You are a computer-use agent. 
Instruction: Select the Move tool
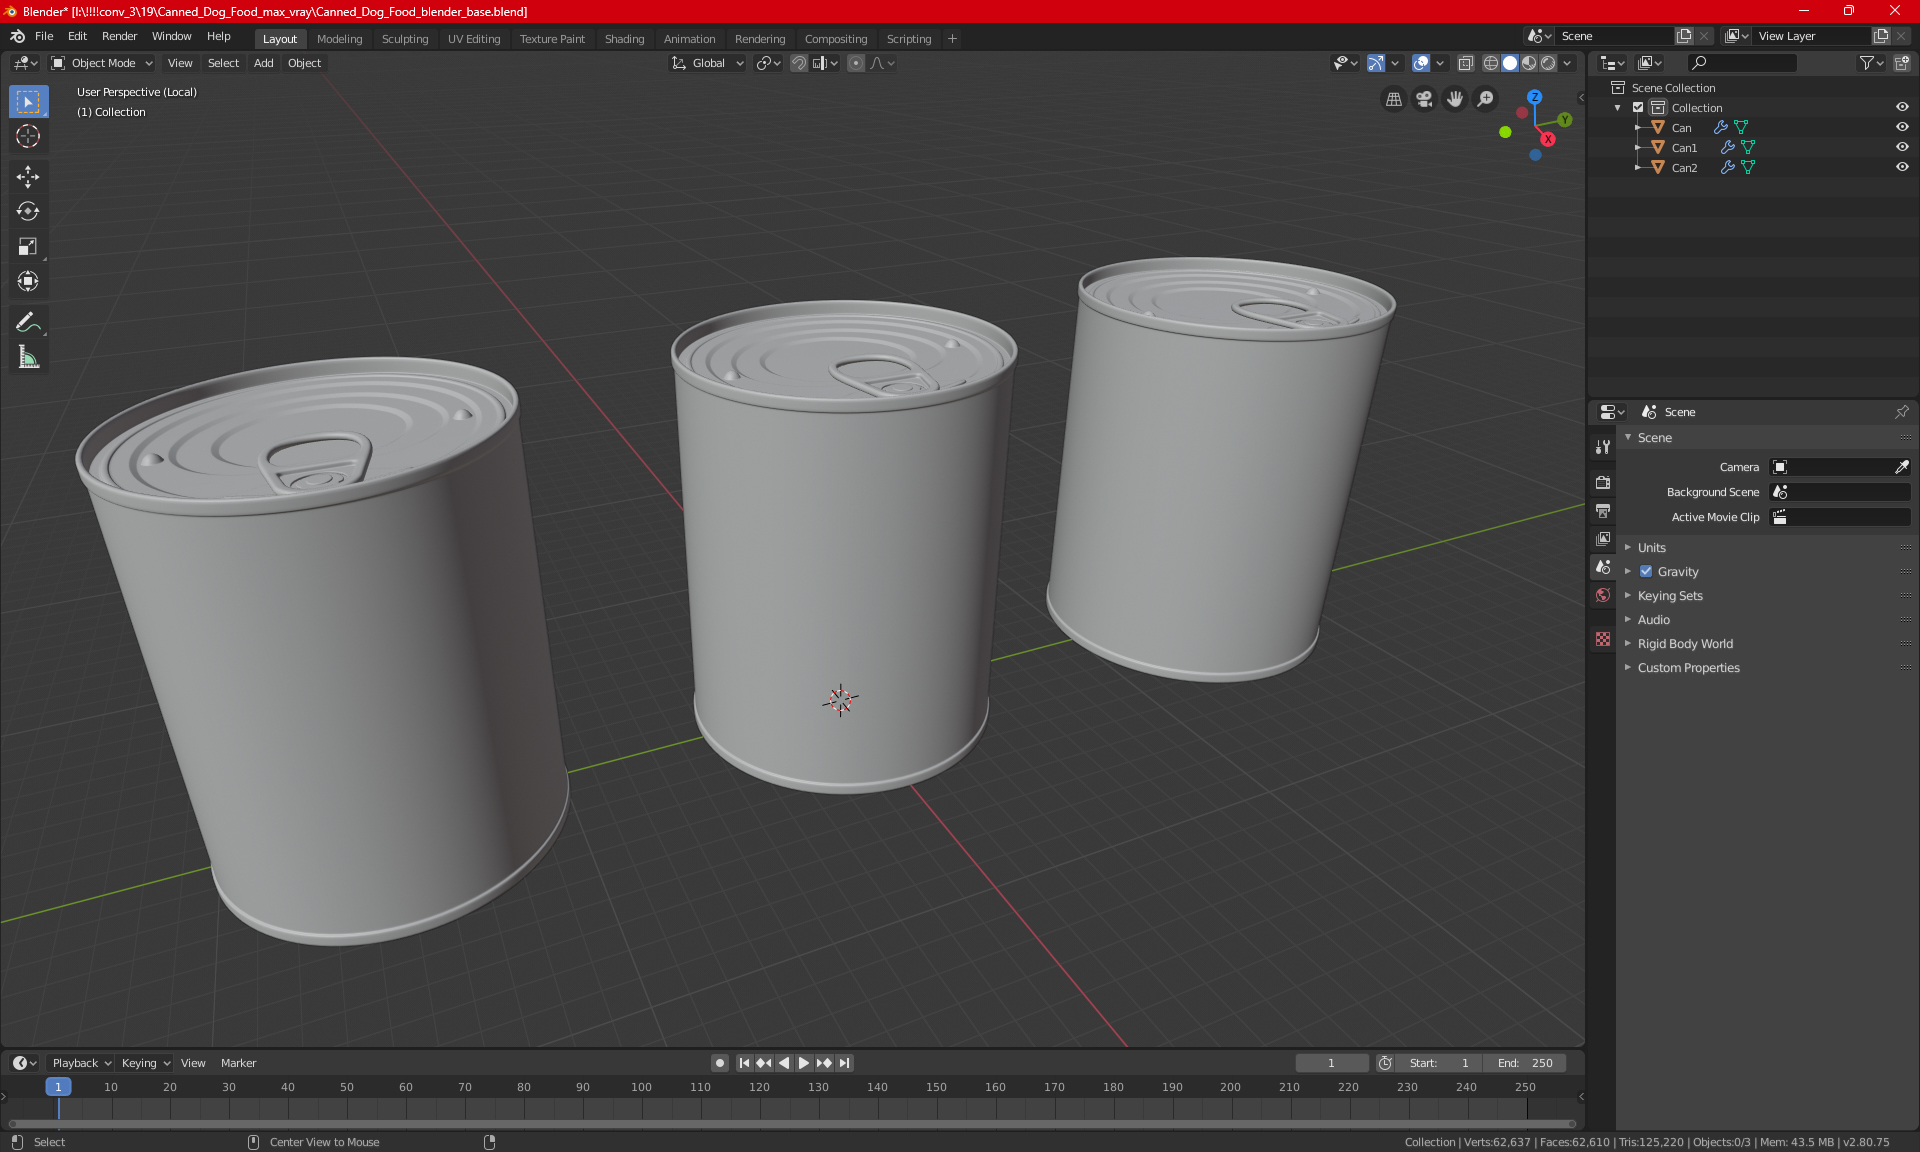28,177
